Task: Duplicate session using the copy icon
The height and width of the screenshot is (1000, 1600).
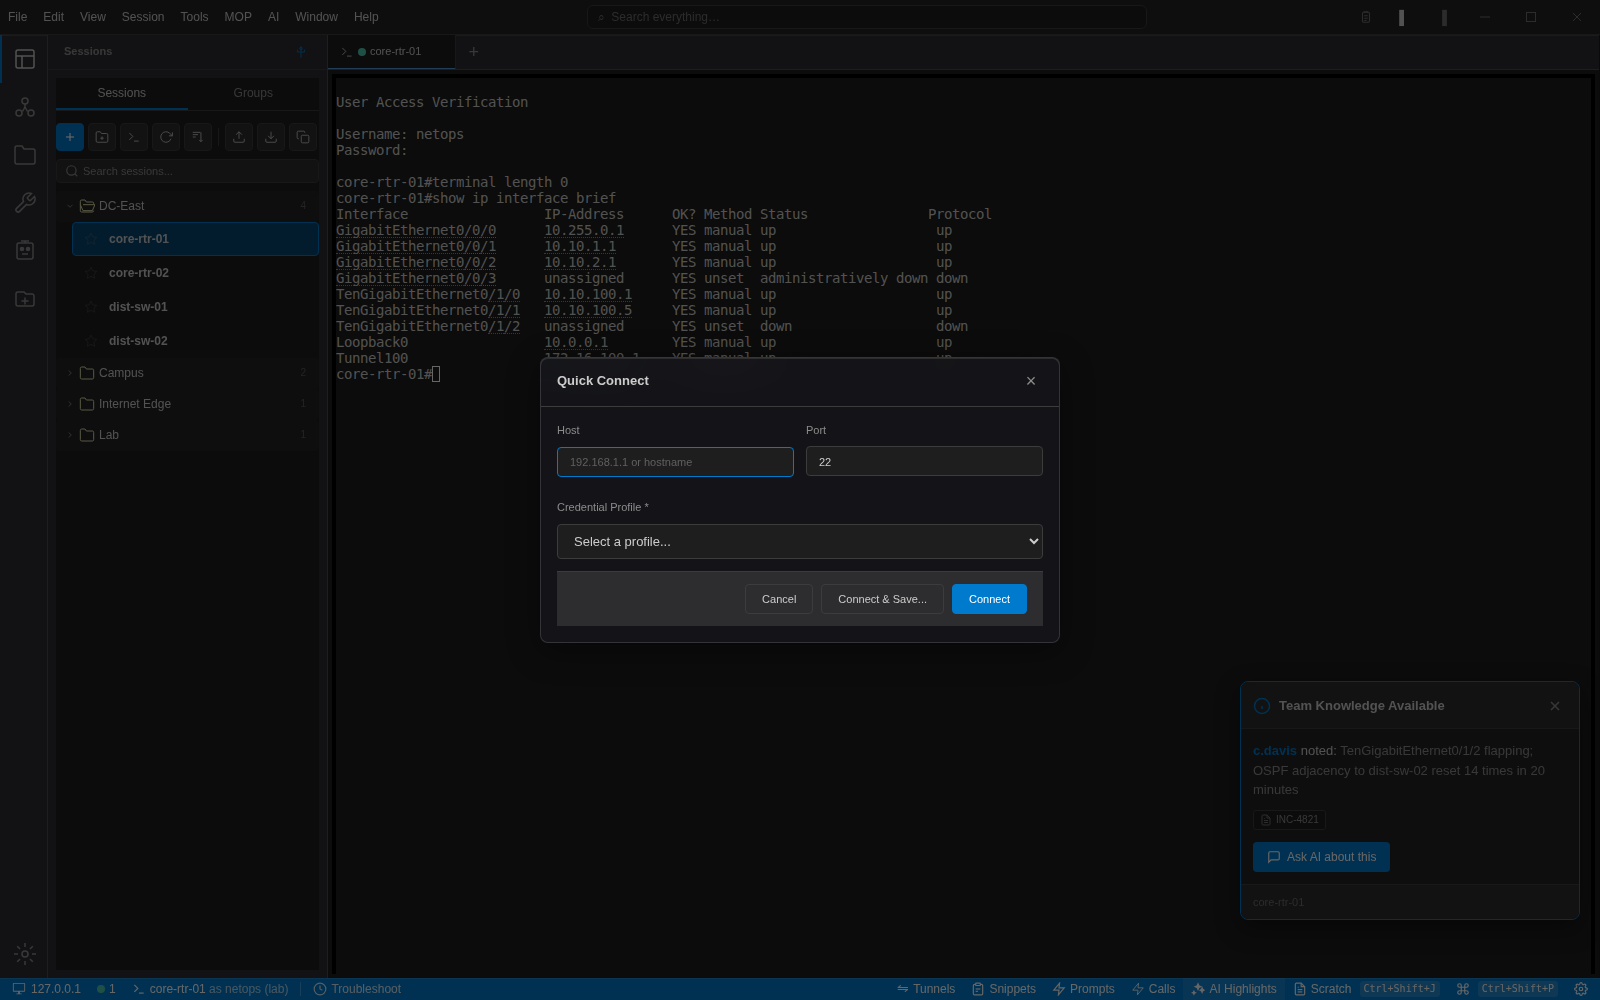Action: tap(303, 137)
